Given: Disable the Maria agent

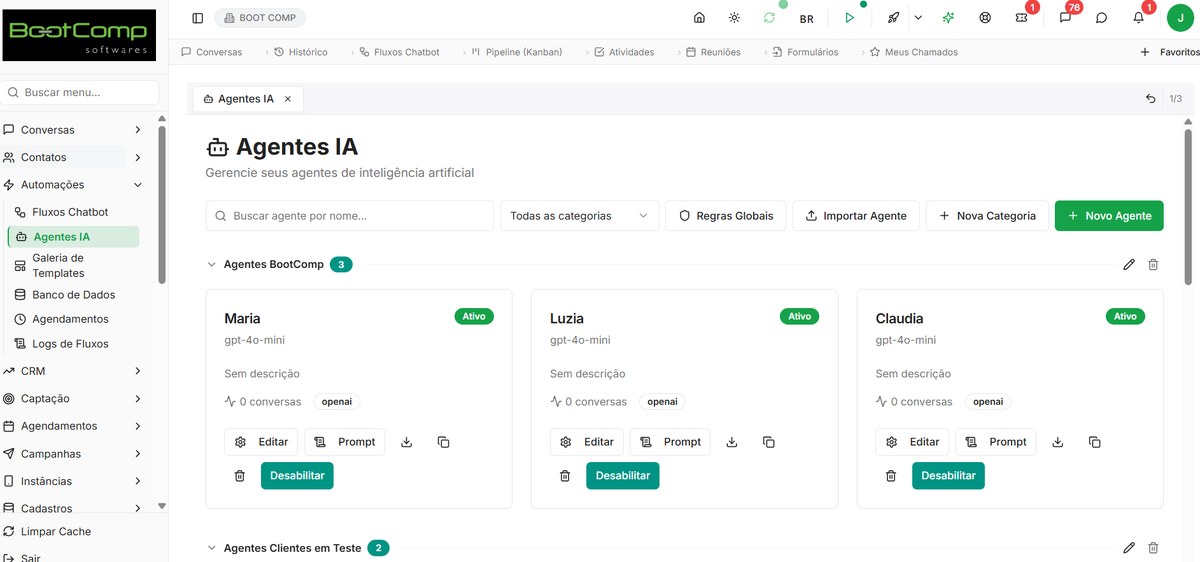Looking at the screenshot, I should click(x=297, y=476).
